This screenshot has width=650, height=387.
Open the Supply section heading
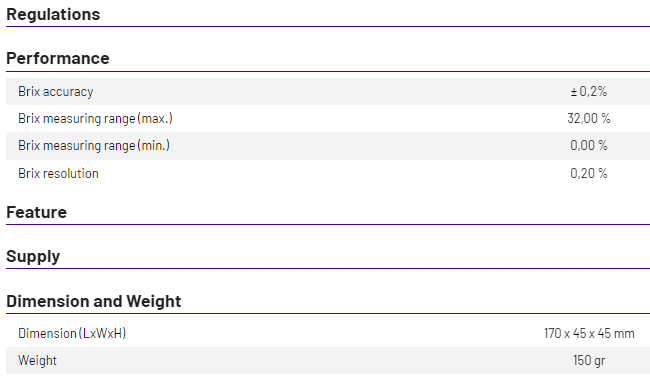33,256
